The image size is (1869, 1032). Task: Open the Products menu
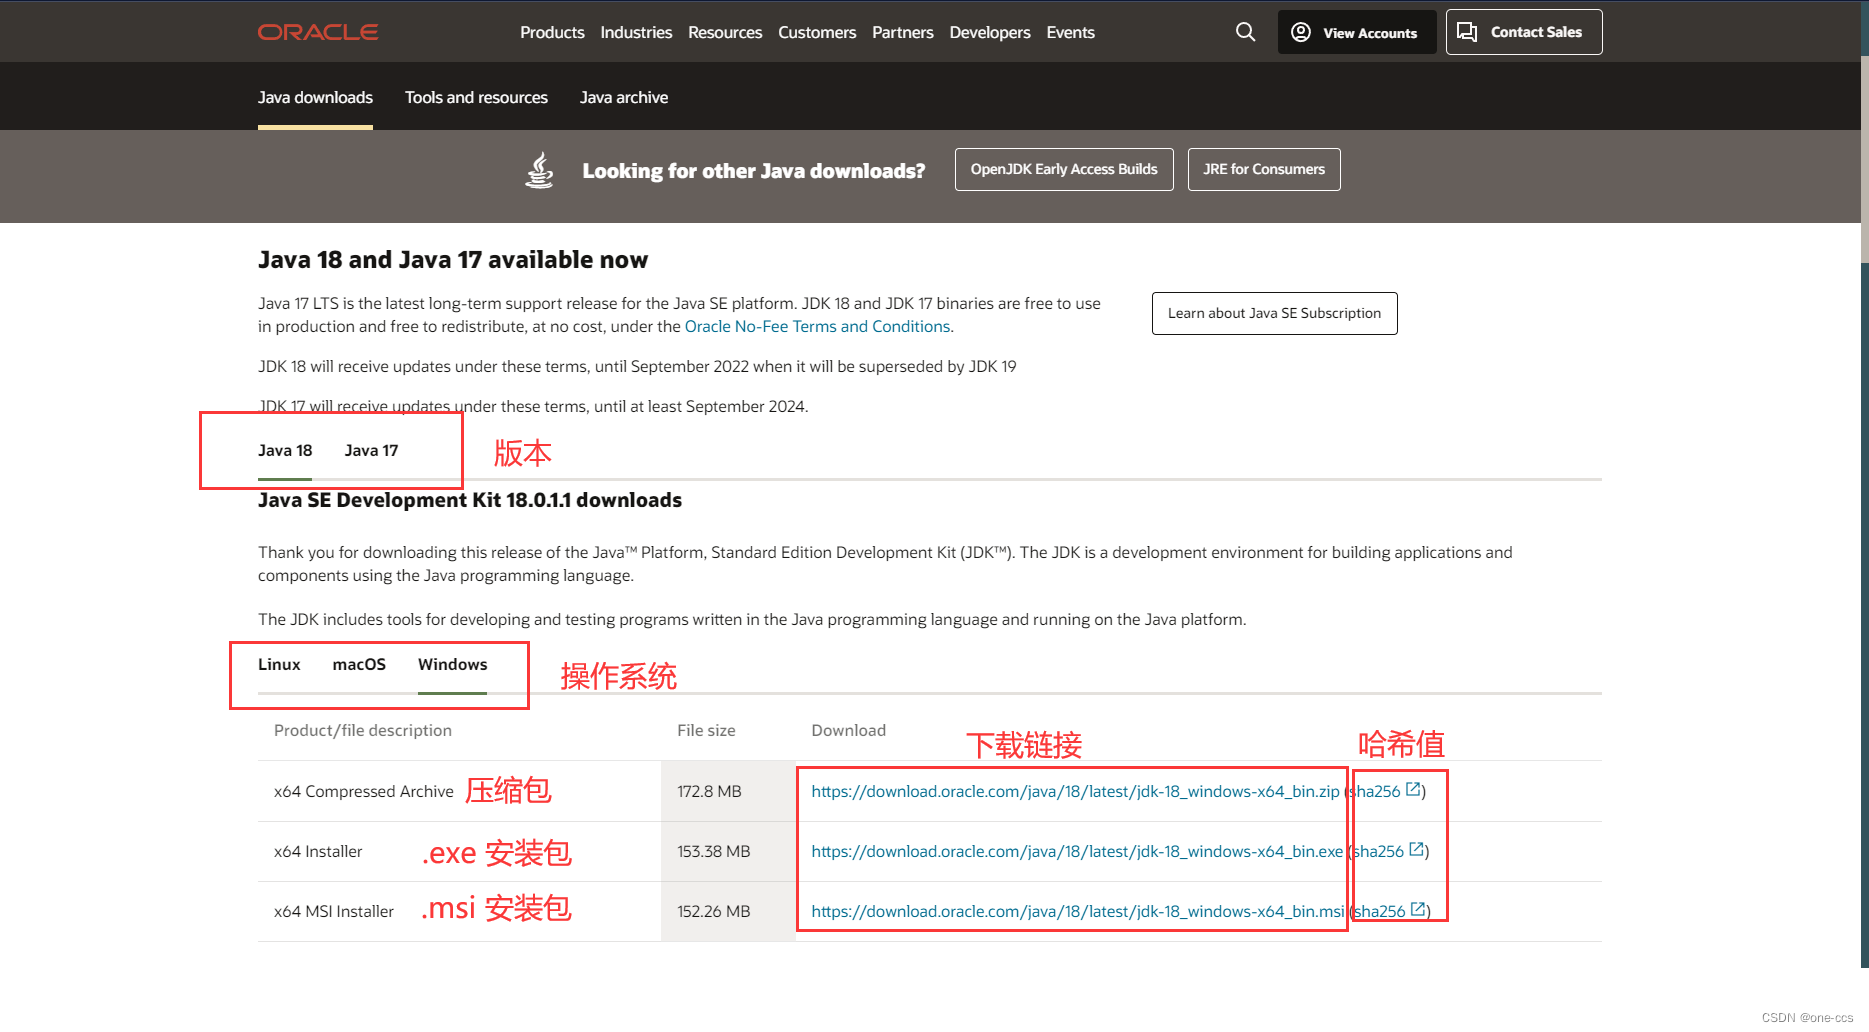[552, 32]
